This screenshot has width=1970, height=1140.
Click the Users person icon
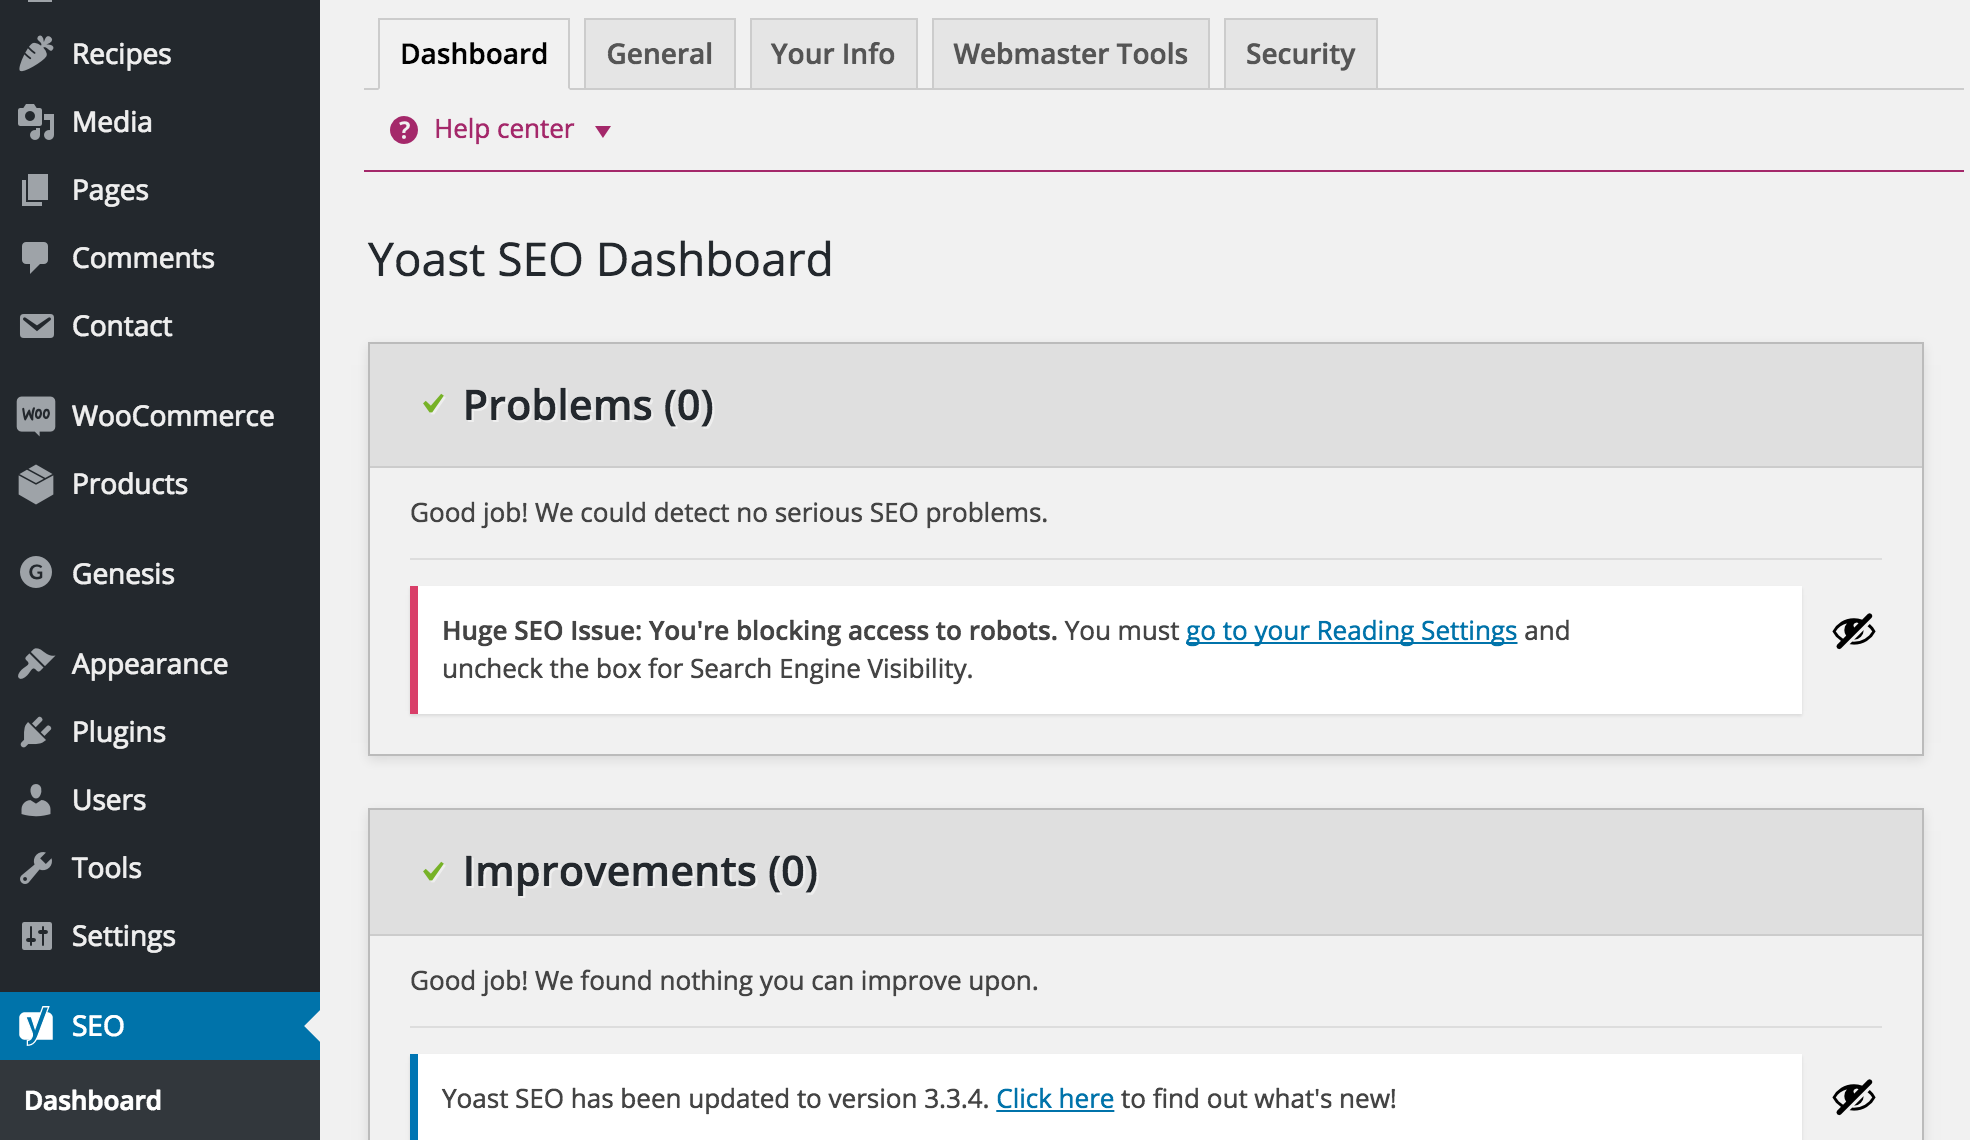click(36, 800)
